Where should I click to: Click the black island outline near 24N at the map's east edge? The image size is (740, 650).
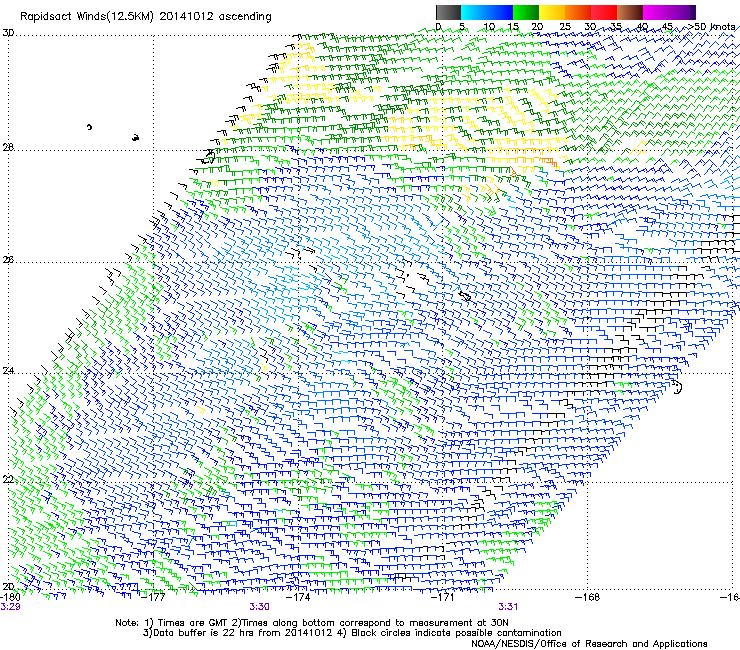[677, 387]
